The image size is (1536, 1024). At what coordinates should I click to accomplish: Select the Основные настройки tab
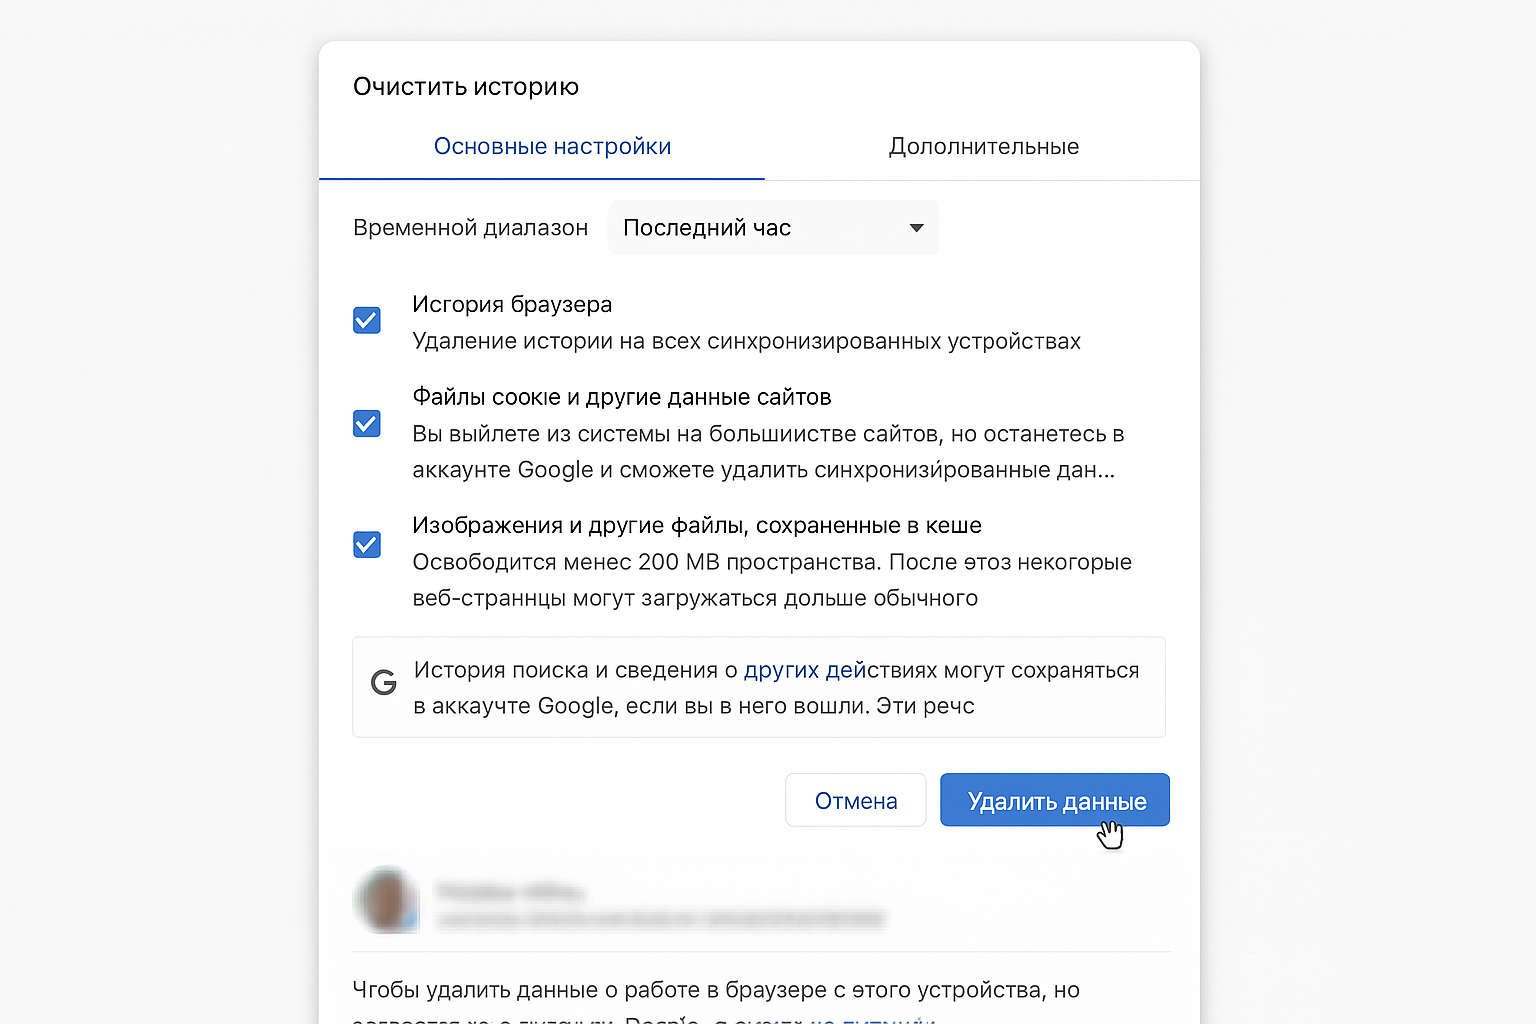click(552, 146)
